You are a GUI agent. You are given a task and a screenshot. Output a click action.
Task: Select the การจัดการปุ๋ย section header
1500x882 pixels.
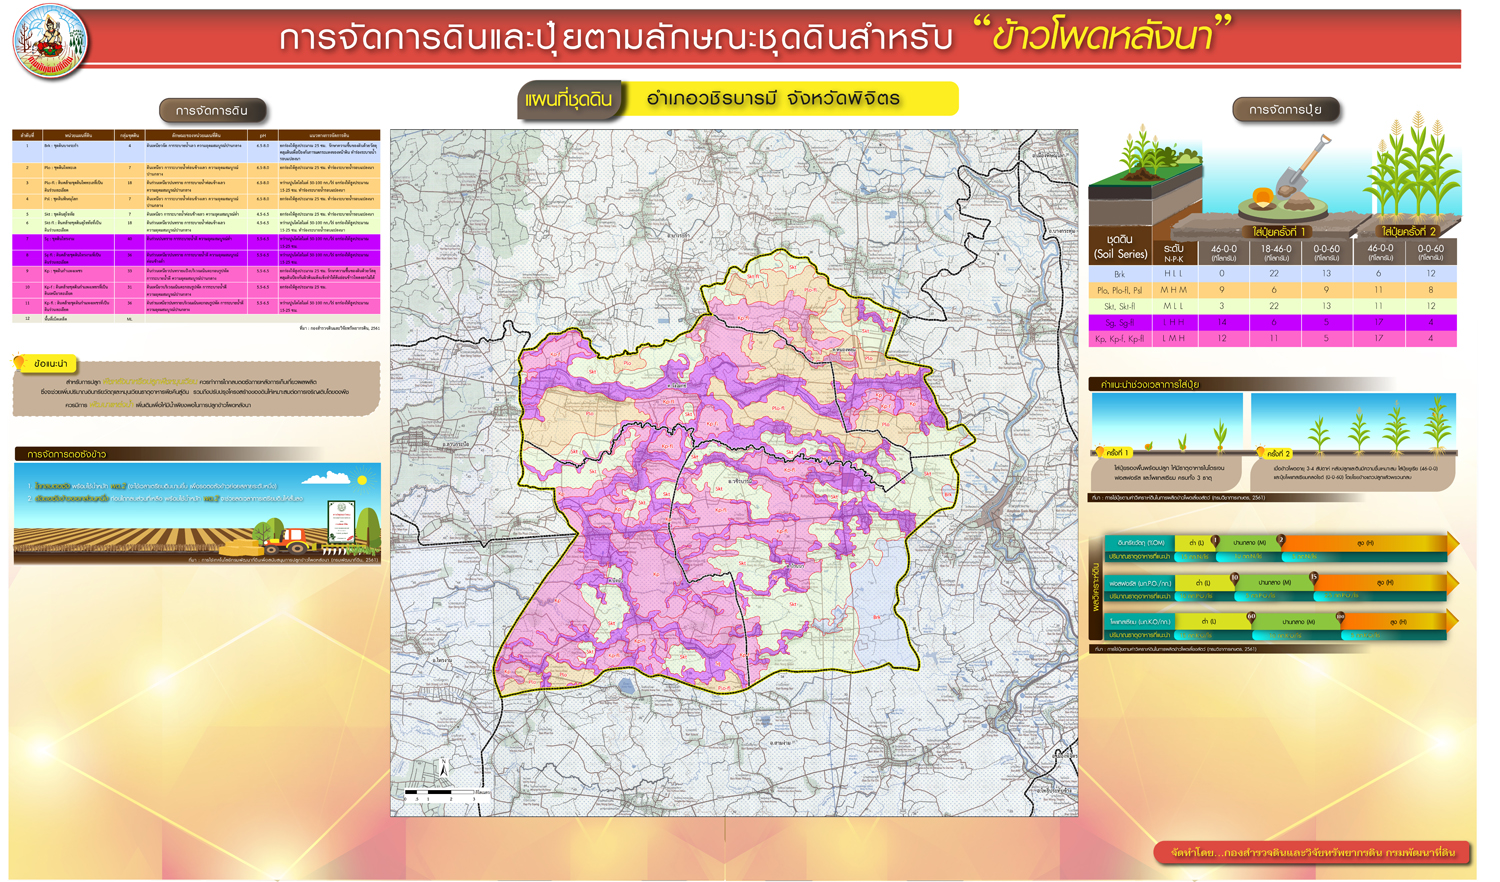(1285, 109)
